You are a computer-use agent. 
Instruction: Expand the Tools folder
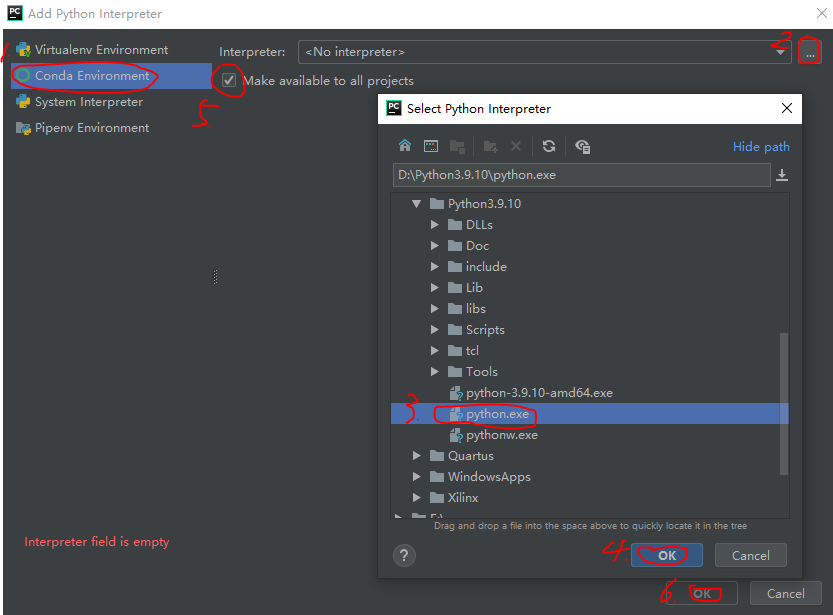(435, 372)
